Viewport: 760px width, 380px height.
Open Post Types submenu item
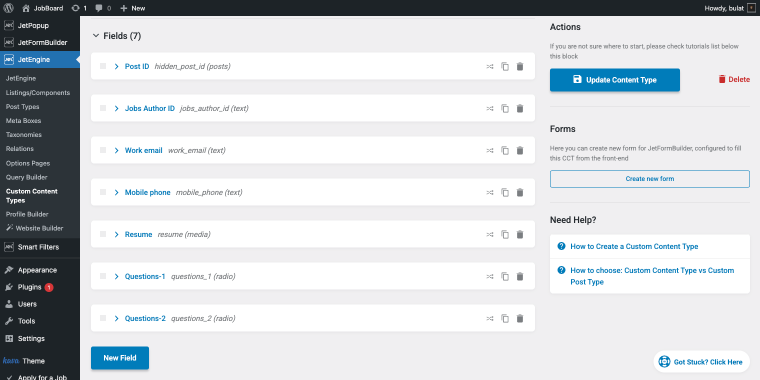pyautogui.click(x=23, y=107)
